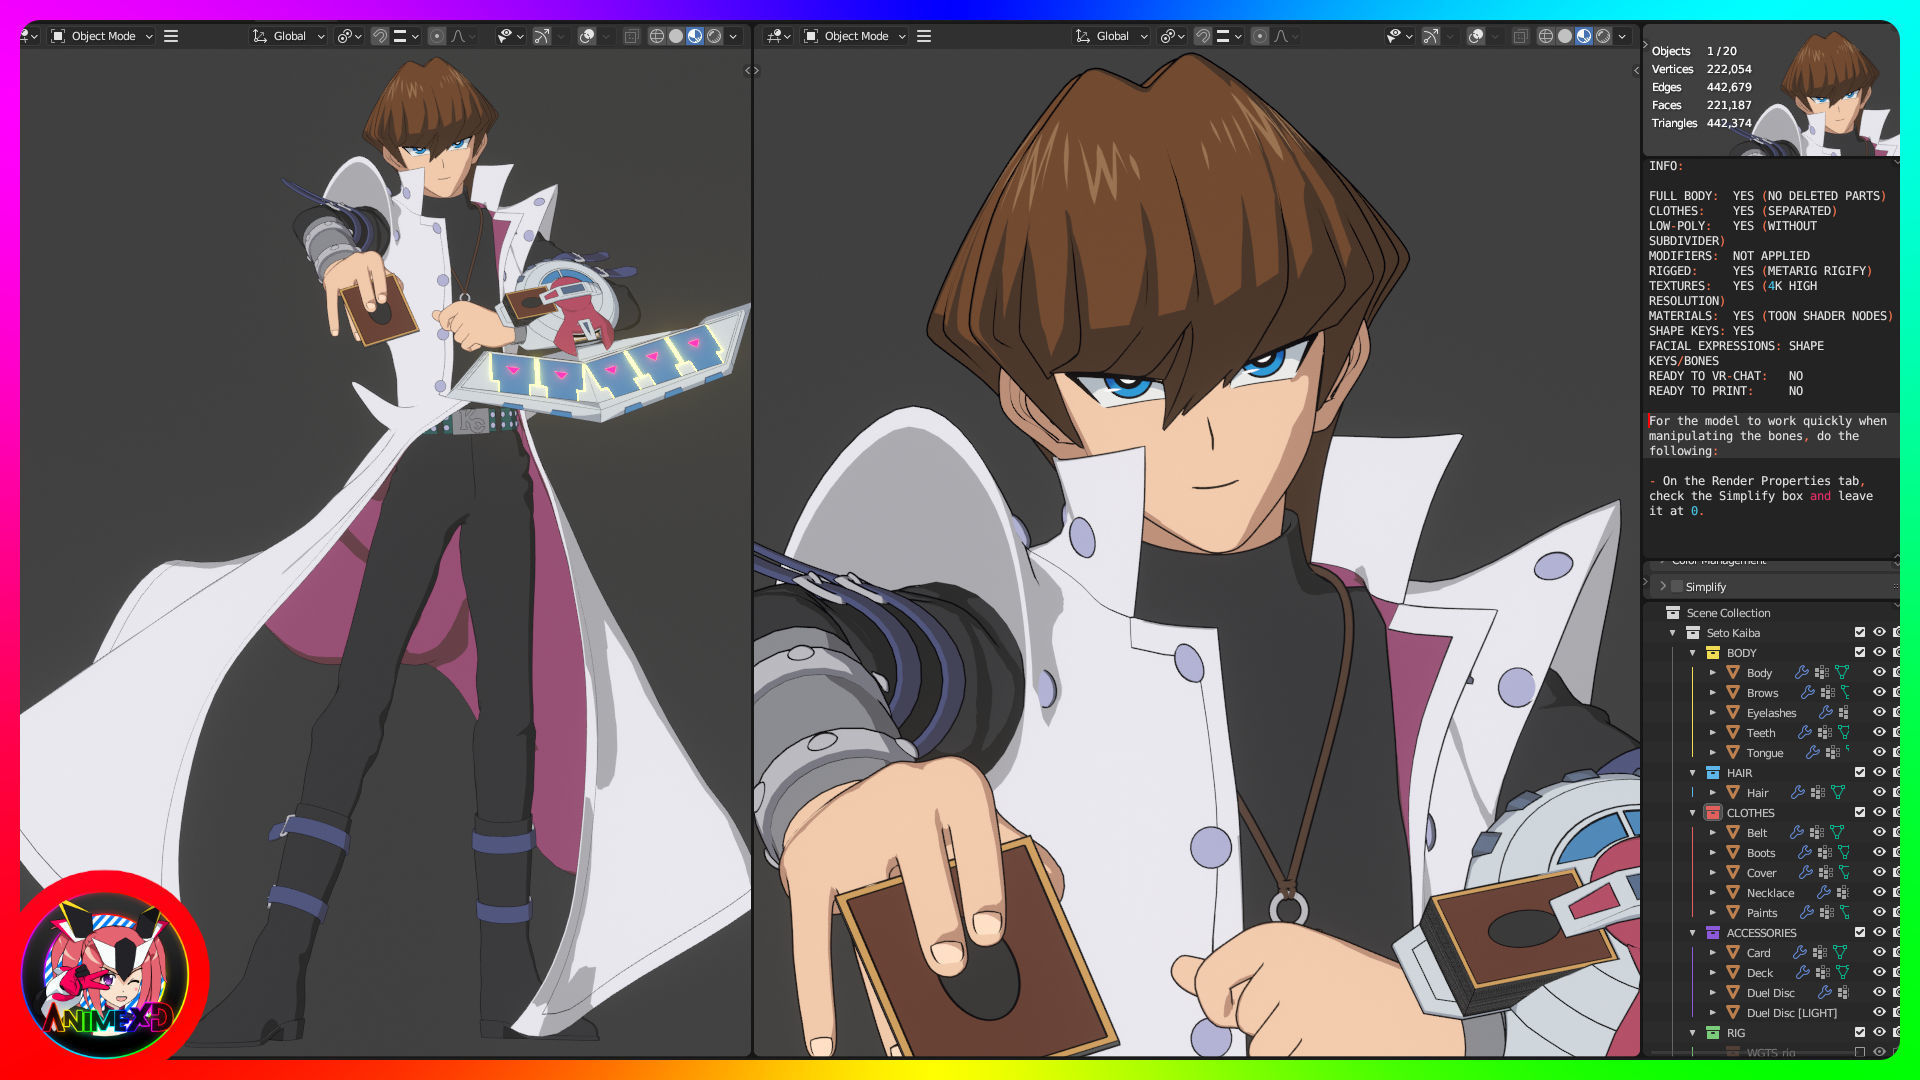The image size is (1920, 1080).
Task: Open editor type selector in right viewport
Action: pos(779,36)
